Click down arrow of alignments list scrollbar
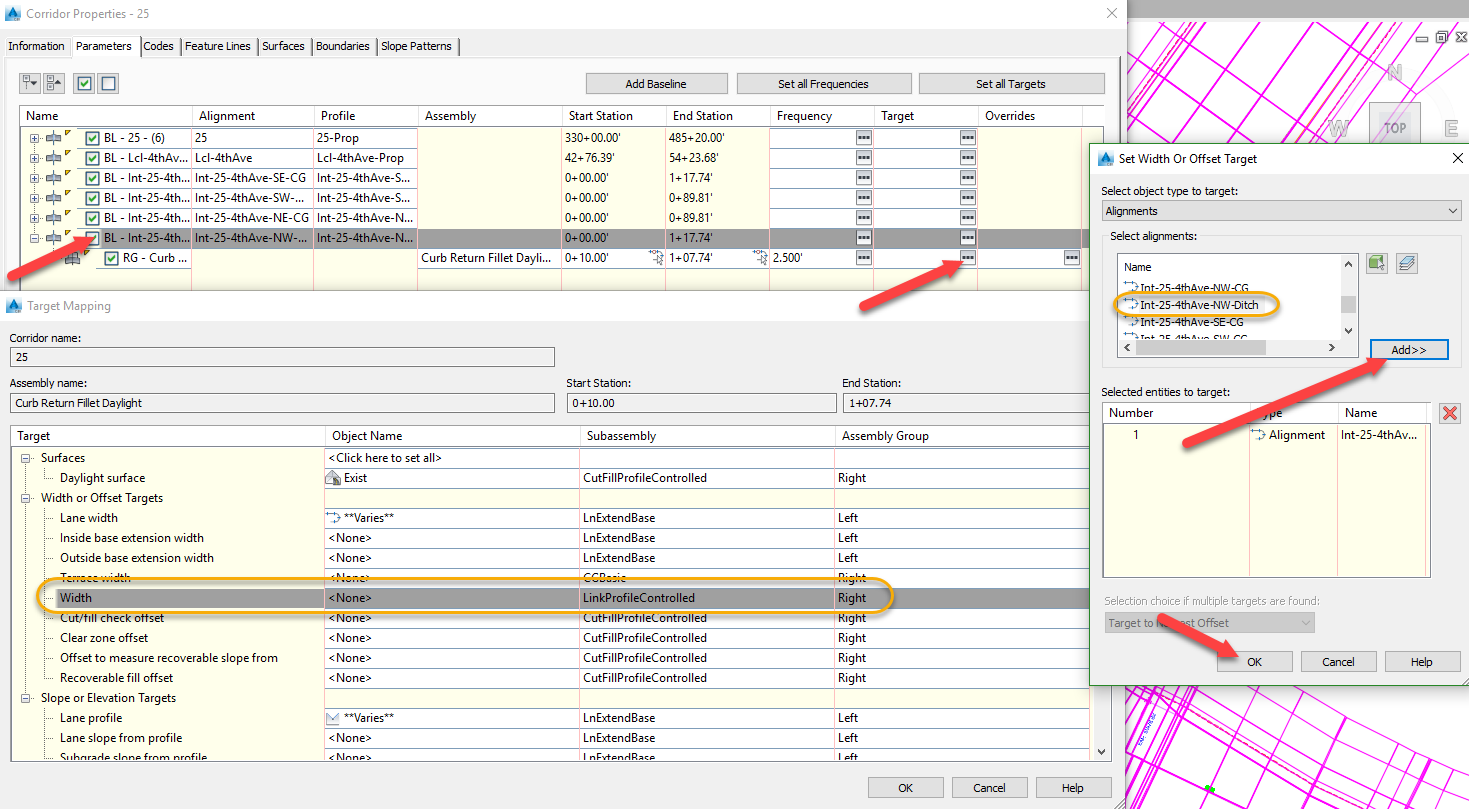Image resolution: width=1469 pixels, height=809 pixels. [x=1348, y=330]
